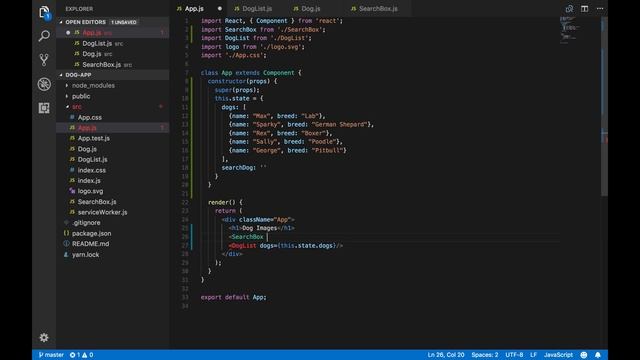Switch to the Dog.js editor tab
This screenshot has width=640, height=360.
(310, 9)
